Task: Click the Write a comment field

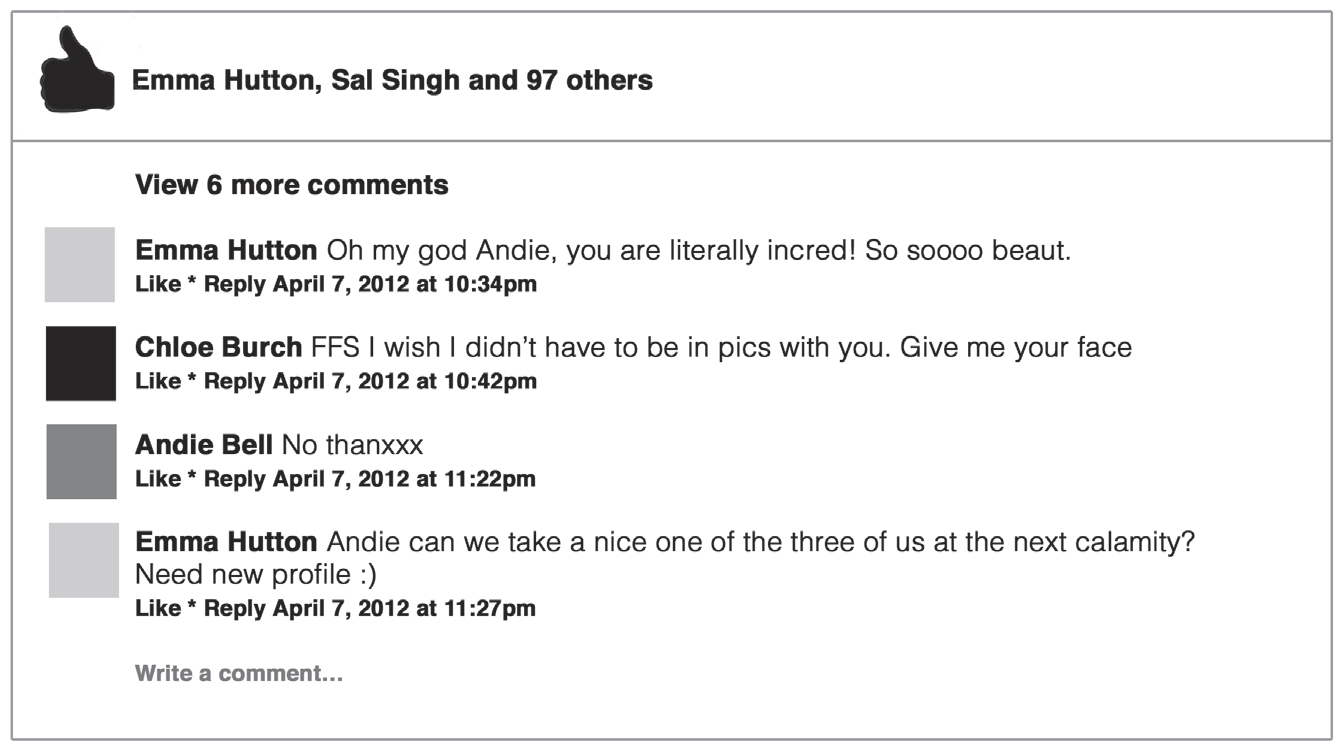Action: point(239,674)
